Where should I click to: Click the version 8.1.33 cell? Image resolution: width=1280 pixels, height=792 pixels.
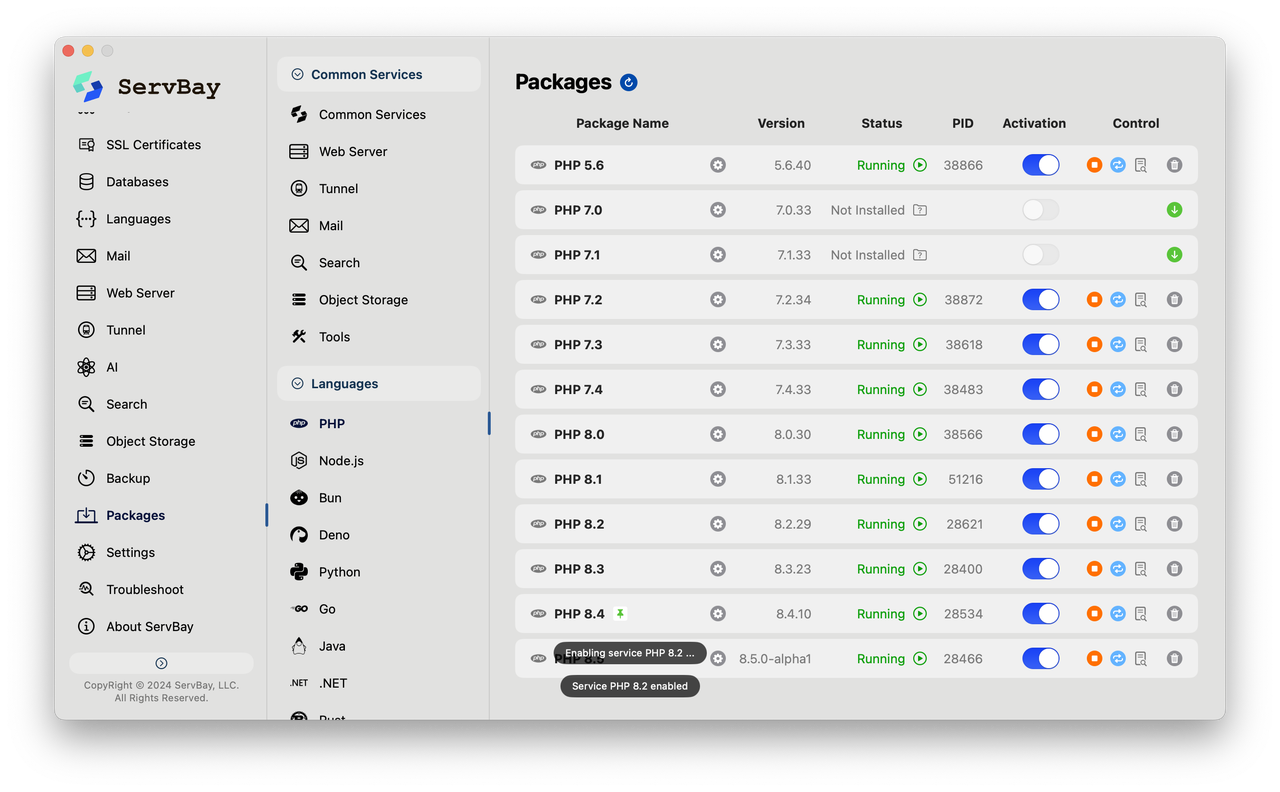click(793, 479)
